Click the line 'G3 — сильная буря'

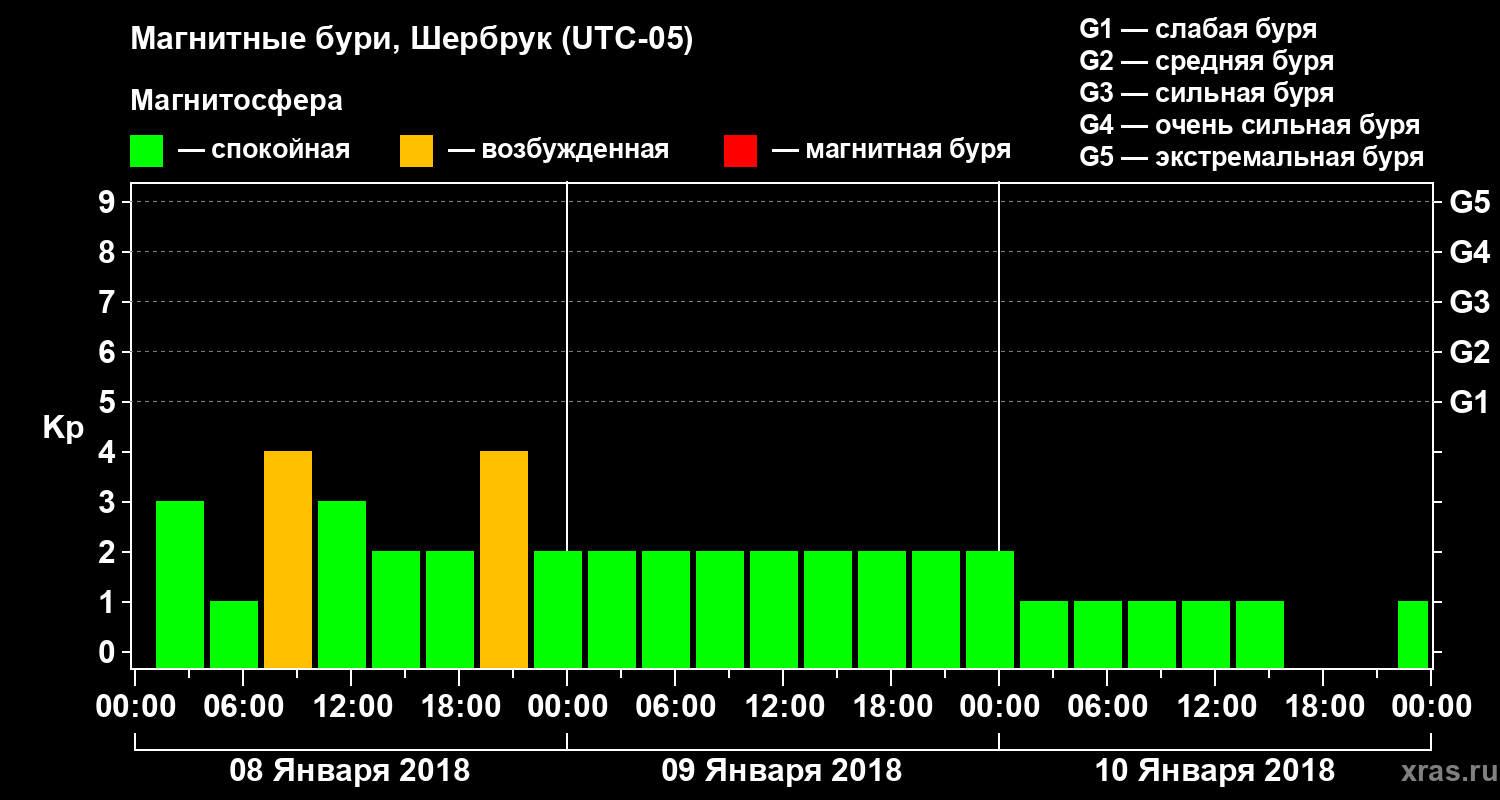point(1206,93)
